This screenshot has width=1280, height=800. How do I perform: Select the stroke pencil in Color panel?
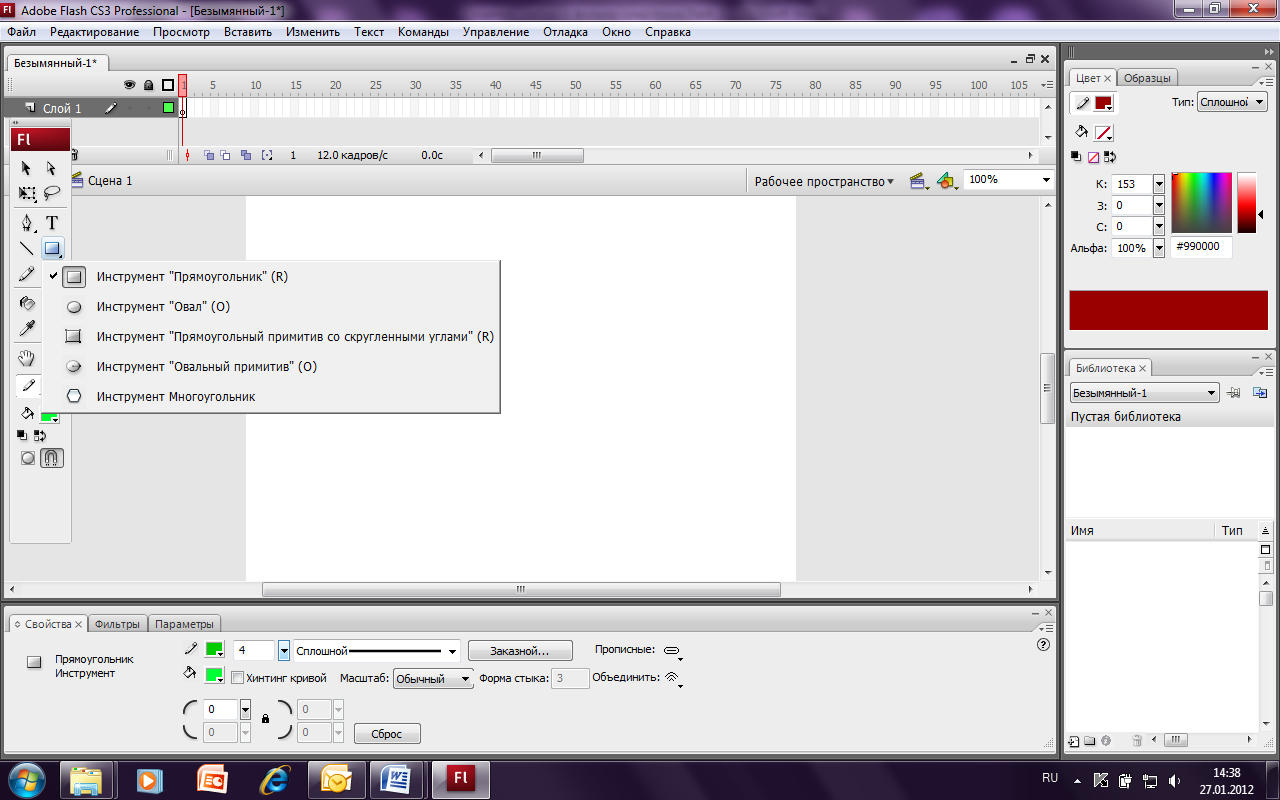1082,103
